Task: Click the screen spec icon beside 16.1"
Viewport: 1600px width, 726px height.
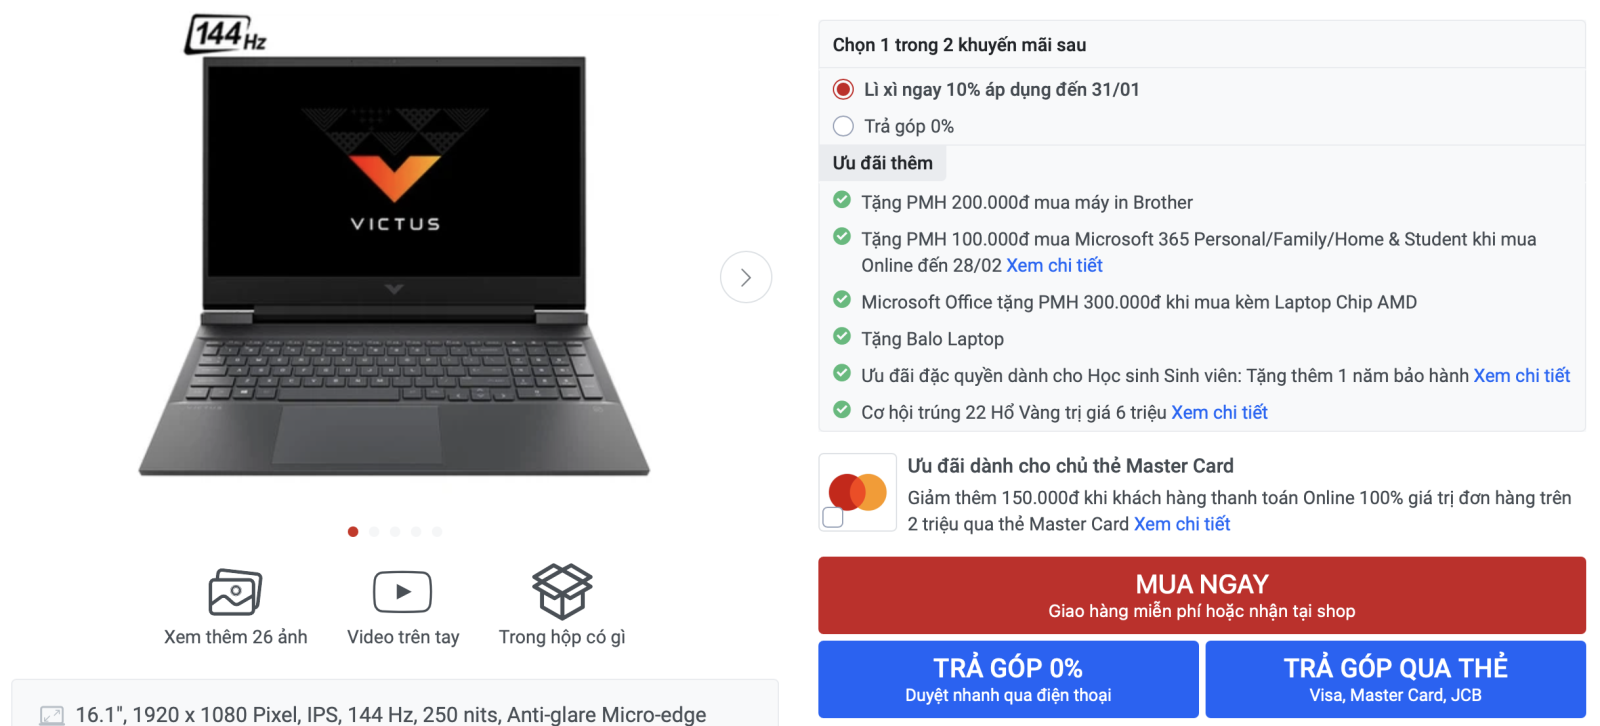Action: pyautogui.click(x=51, y=715)
